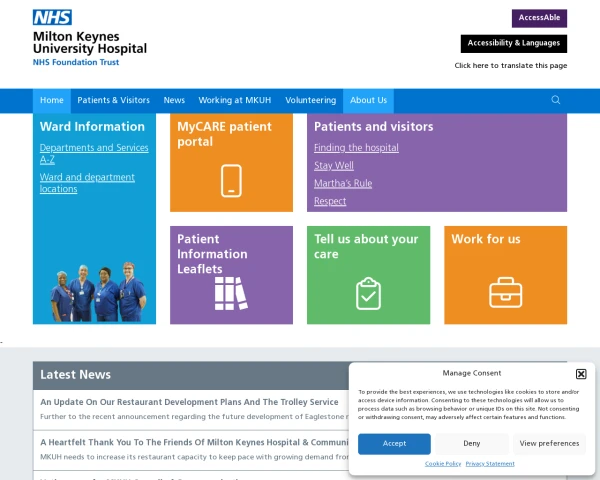This screenshot has width=600, height=480.
Task: Click Tell us about your care title
Action: click(x=366, y=247)
